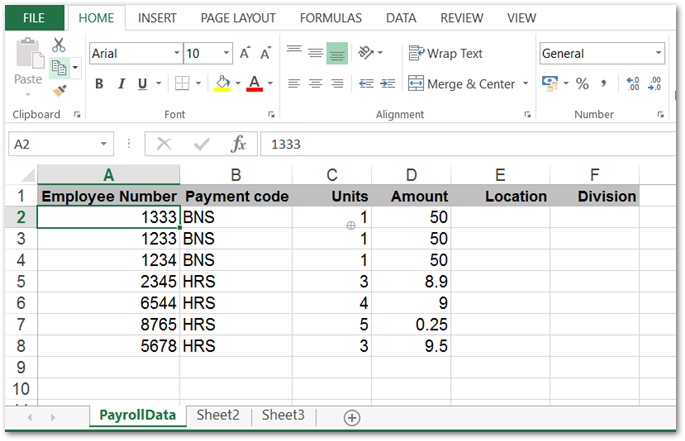Click the Insert Function fx icon
Viewport: 685px width, 441px height.
238,145
